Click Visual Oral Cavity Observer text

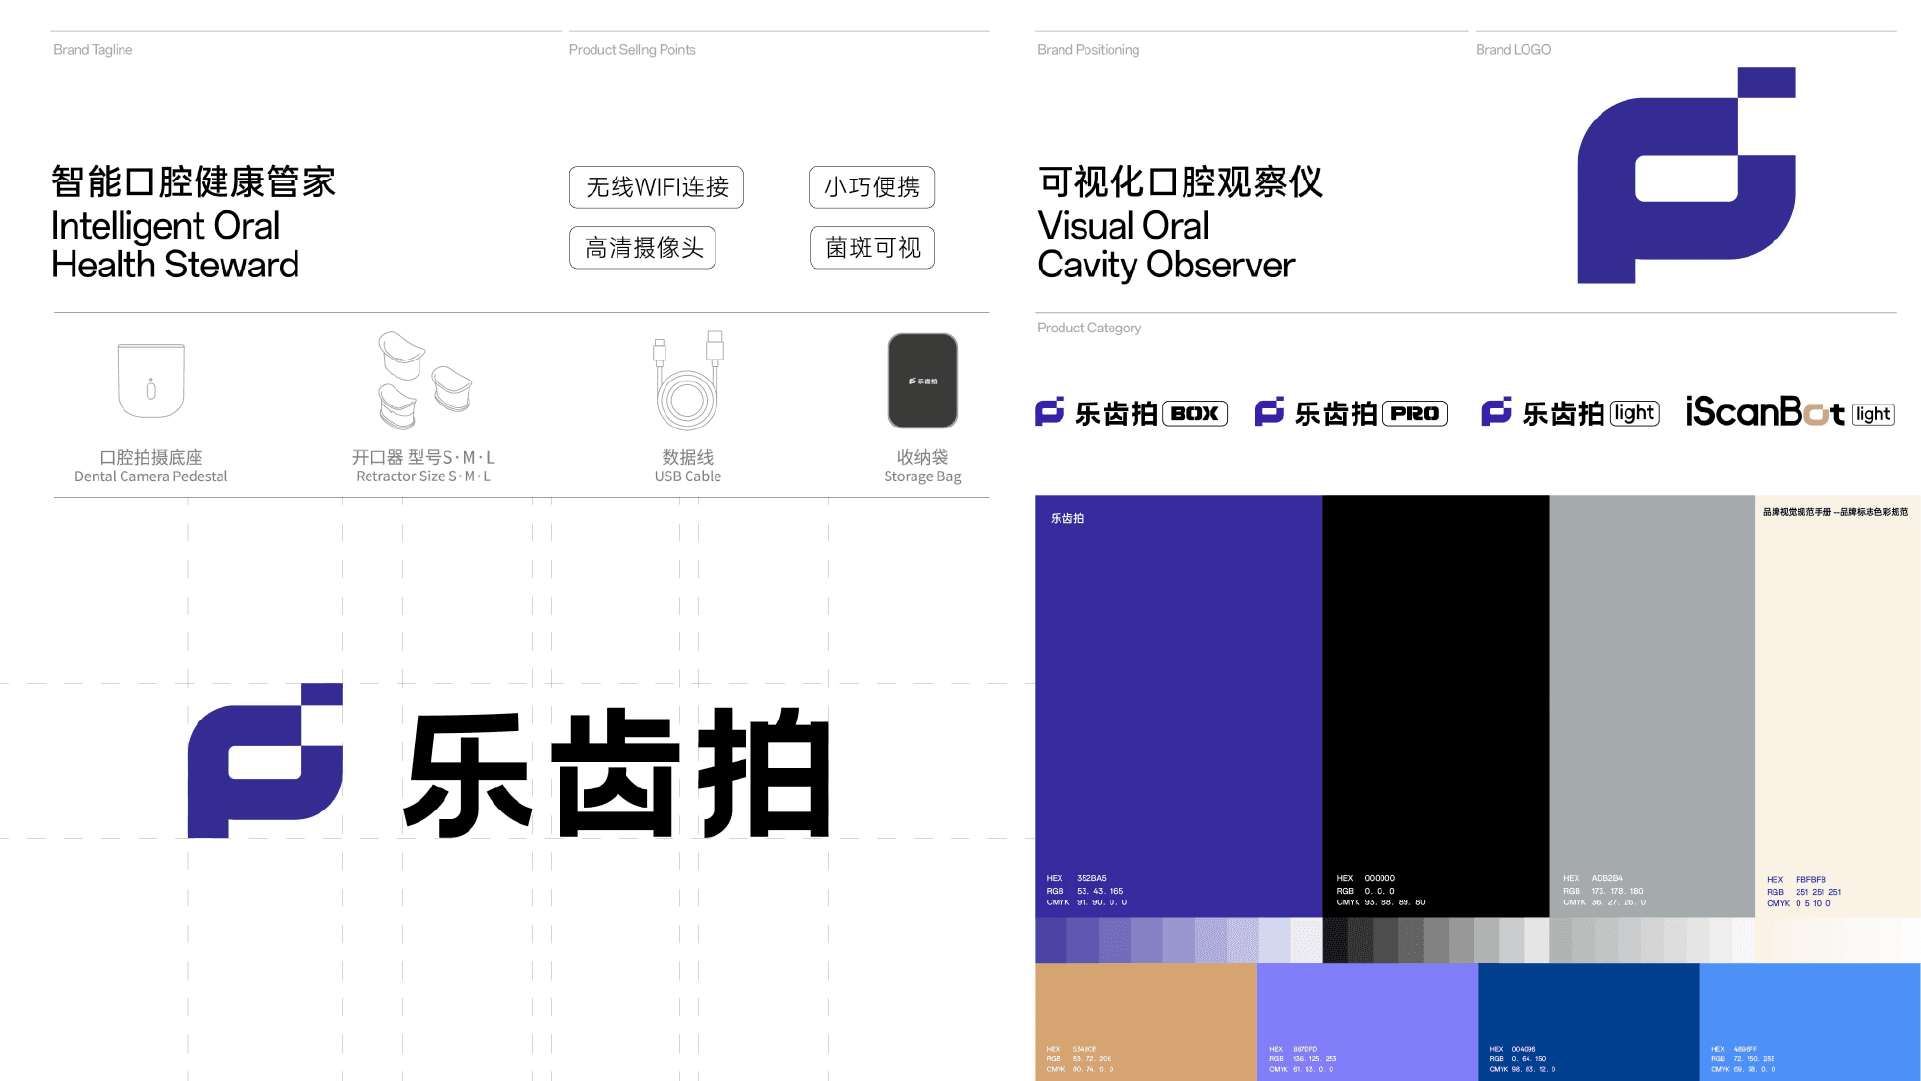1166,245
